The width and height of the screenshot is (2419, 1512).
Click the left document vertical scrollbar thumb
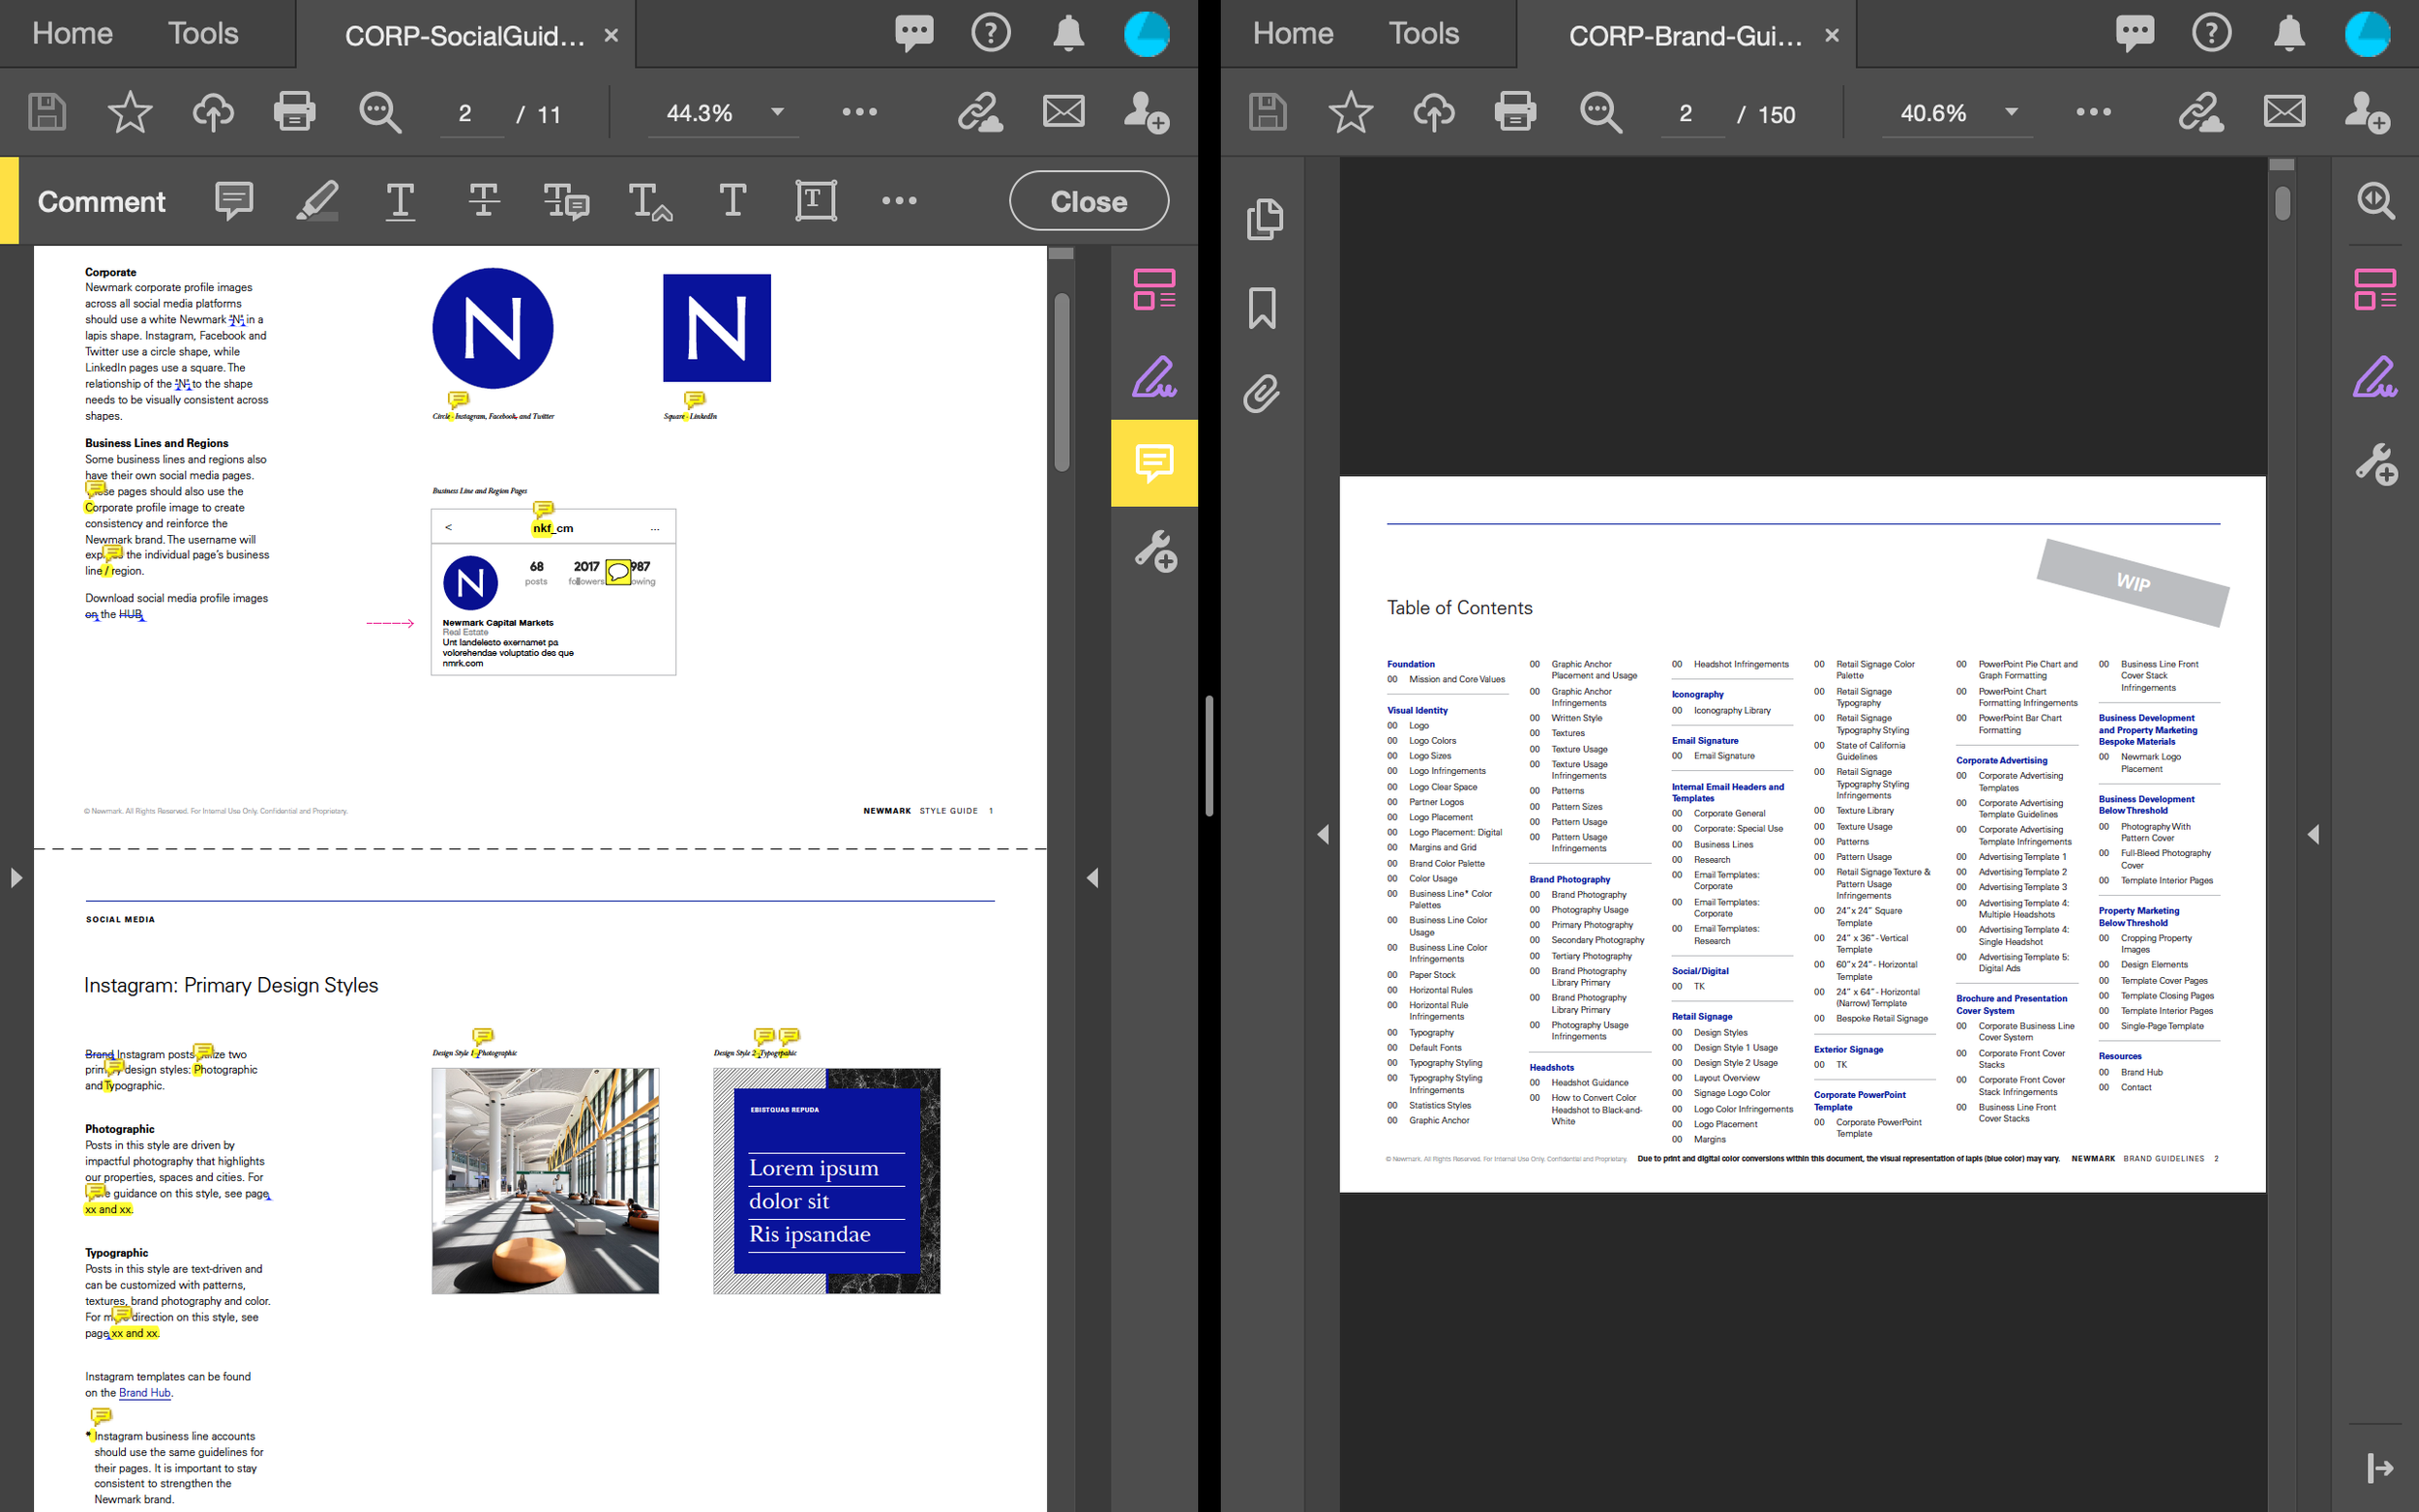point(1061,380)
